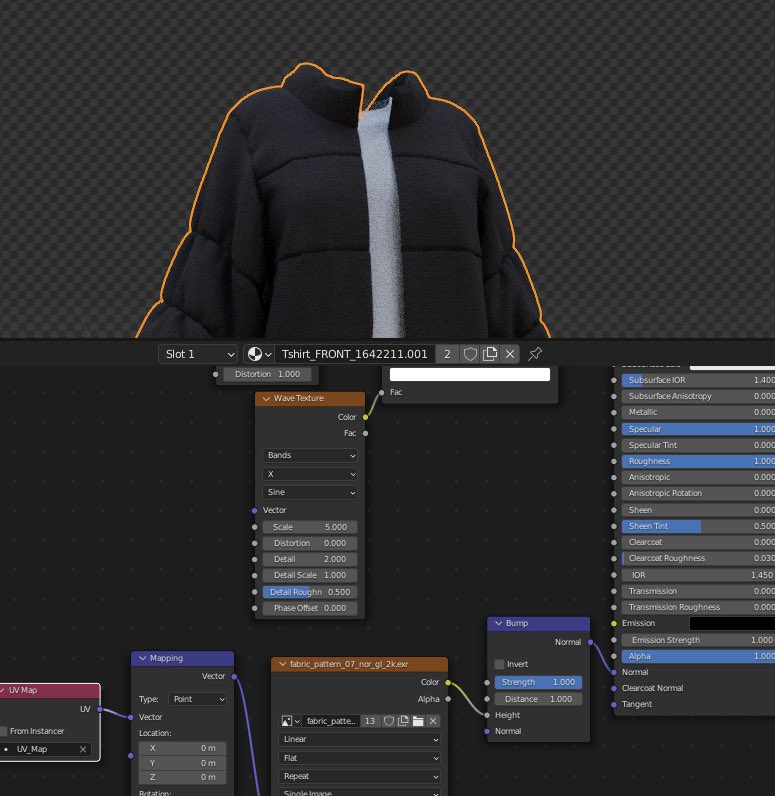Click the Distortion 1.000 field above Wave Texture
The height and width of the screenshot is (796, 775).
(267, 374)
